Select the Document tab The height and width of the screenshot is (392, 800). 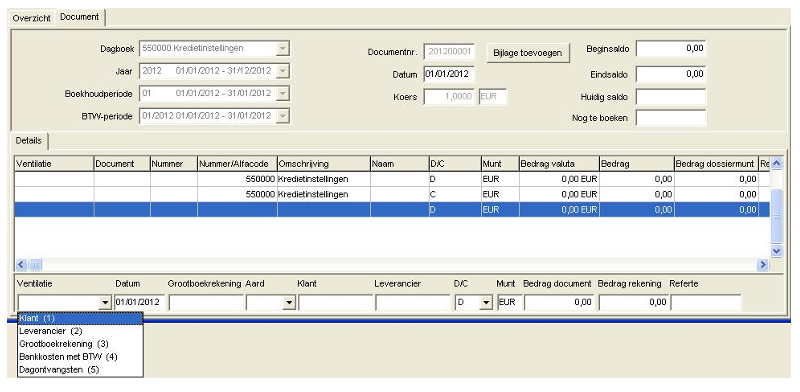point(80,17)
